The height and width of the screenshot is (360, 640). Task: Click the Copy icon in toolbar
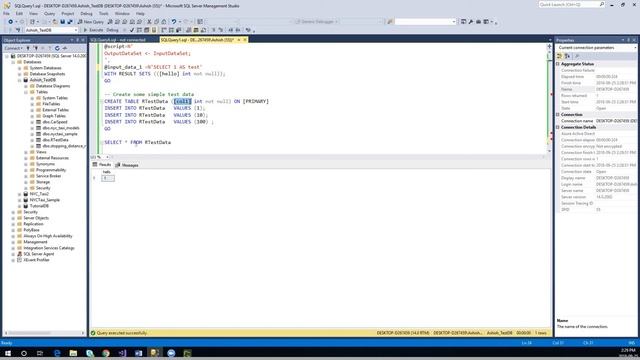tap(156, 22)
